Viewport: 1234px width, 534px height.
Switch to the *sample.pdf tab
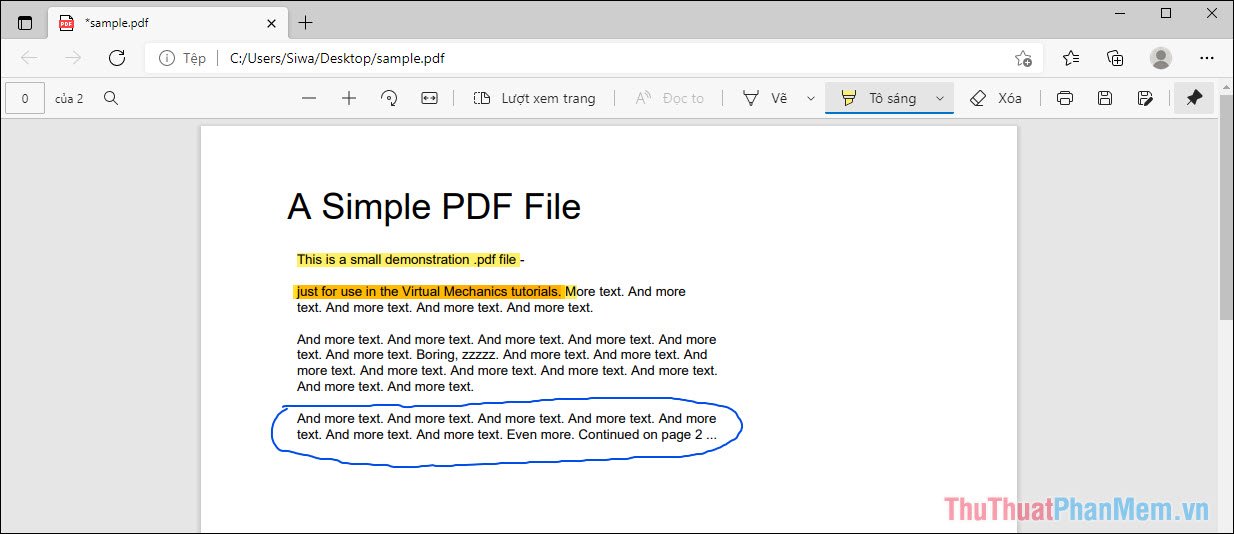coord(167,23)
